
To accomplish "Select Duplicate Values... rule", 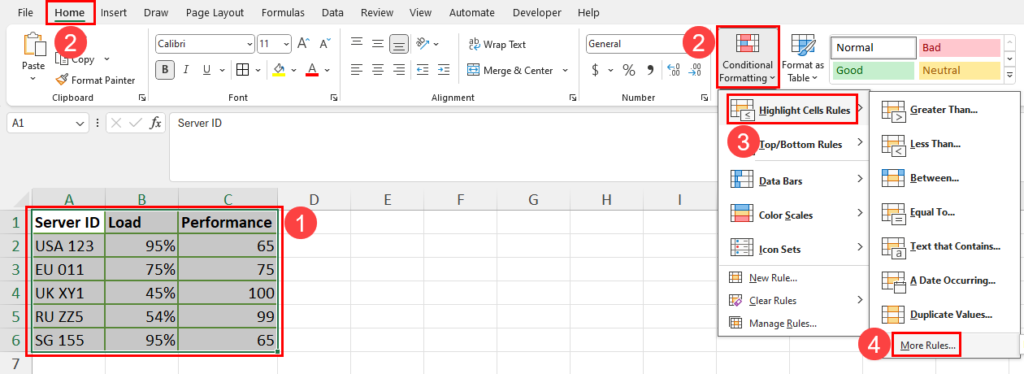I will (x=944, y=315).
